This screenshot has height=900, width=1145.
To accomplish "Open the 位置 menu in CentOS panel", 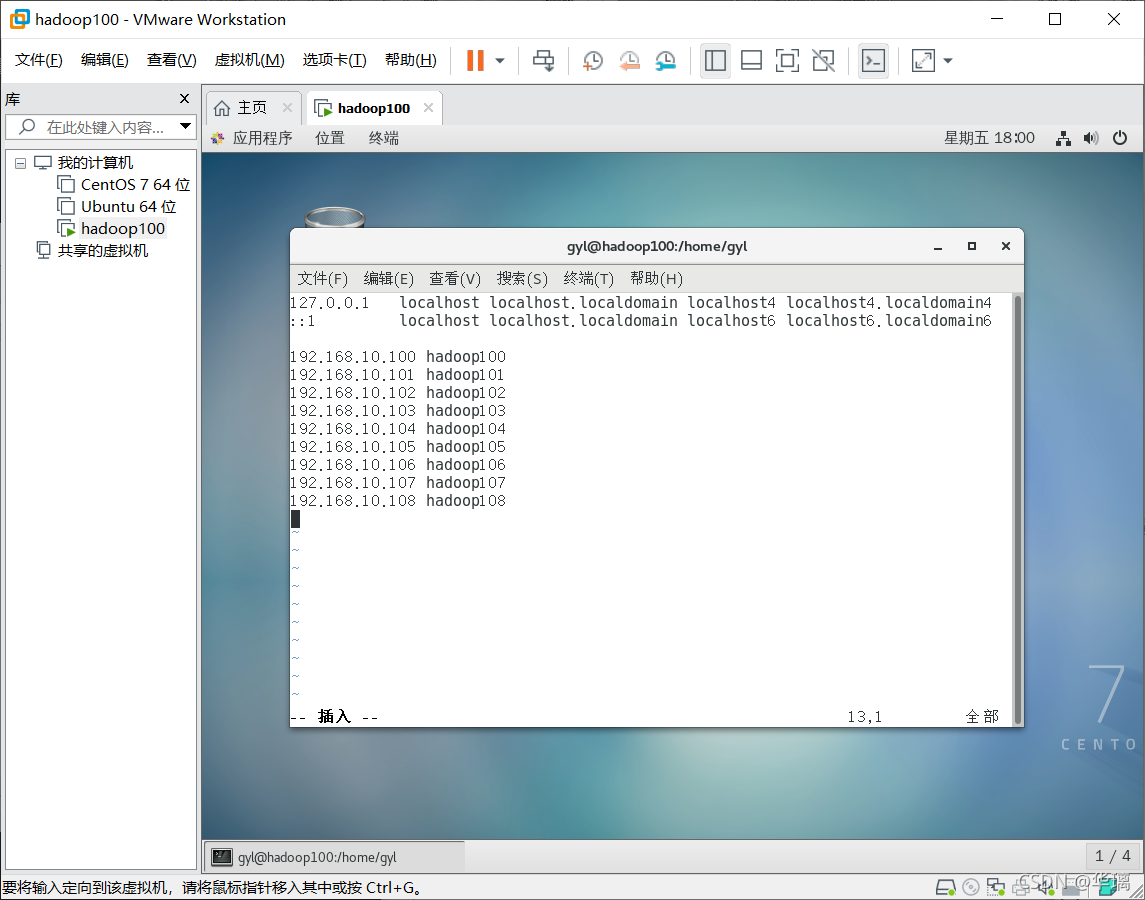I will tap(330, 138).
